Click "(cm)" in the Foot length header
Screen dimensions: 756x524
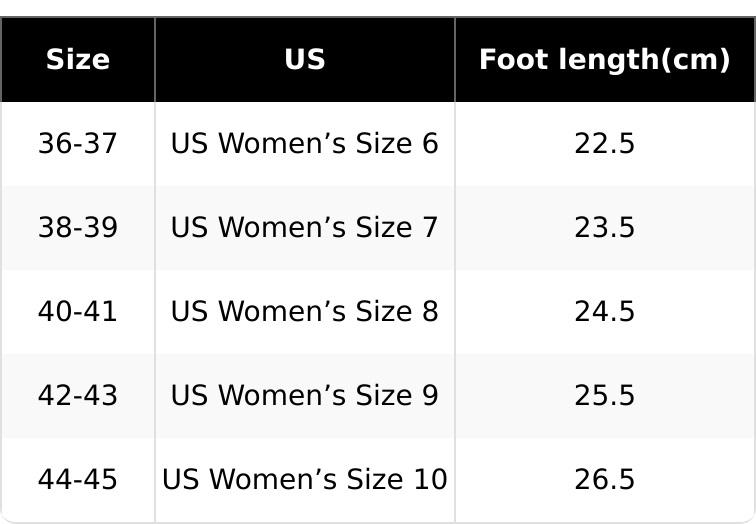tap(696, 60)
